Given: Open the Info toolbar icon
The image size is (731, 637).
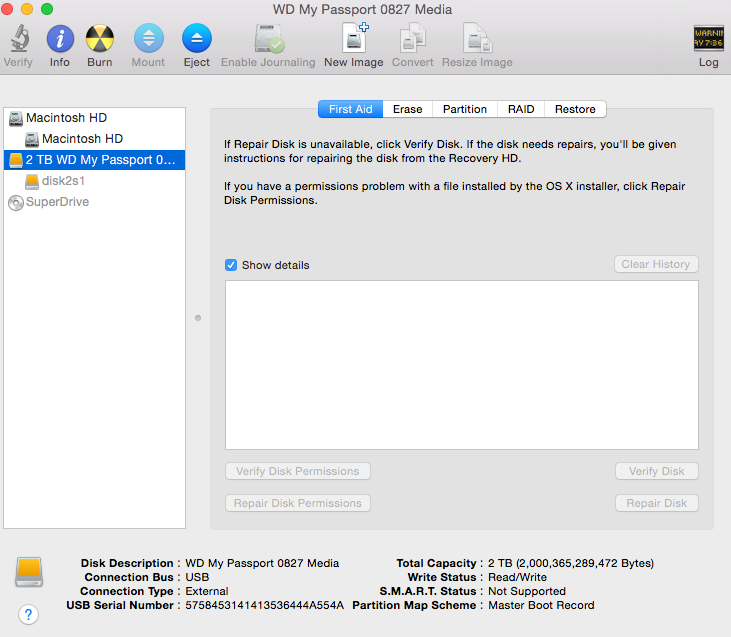Looking at the screenshot, I should (x=60, y=40).
